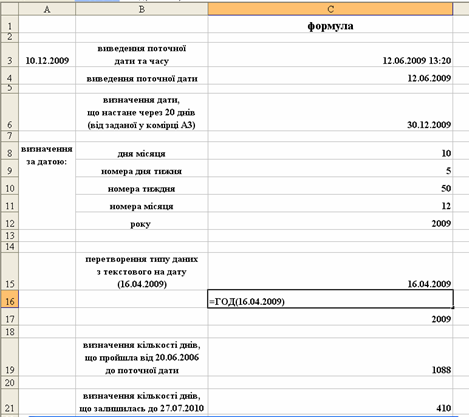Select column A header
470x418 pixels.
pos(47,9)
